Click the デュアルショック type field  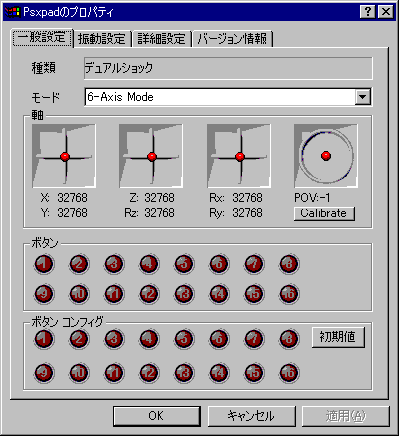pyautogui.click(x=228, y=68)
